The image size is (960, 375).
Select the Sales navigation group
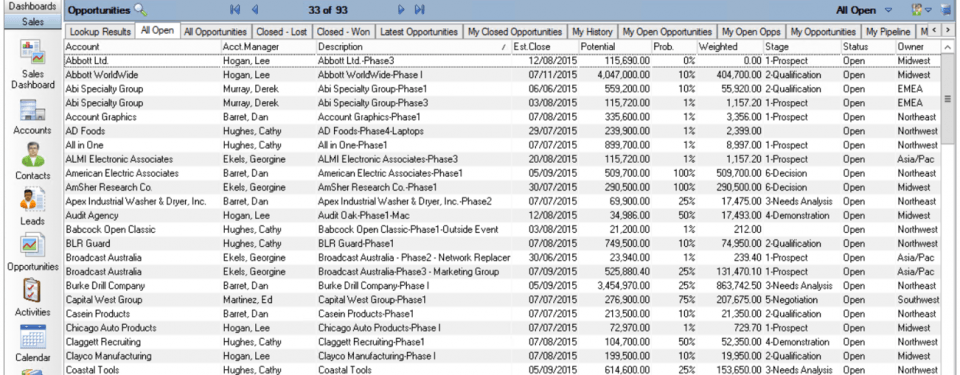pyautogui.click(x=31, y=21)
